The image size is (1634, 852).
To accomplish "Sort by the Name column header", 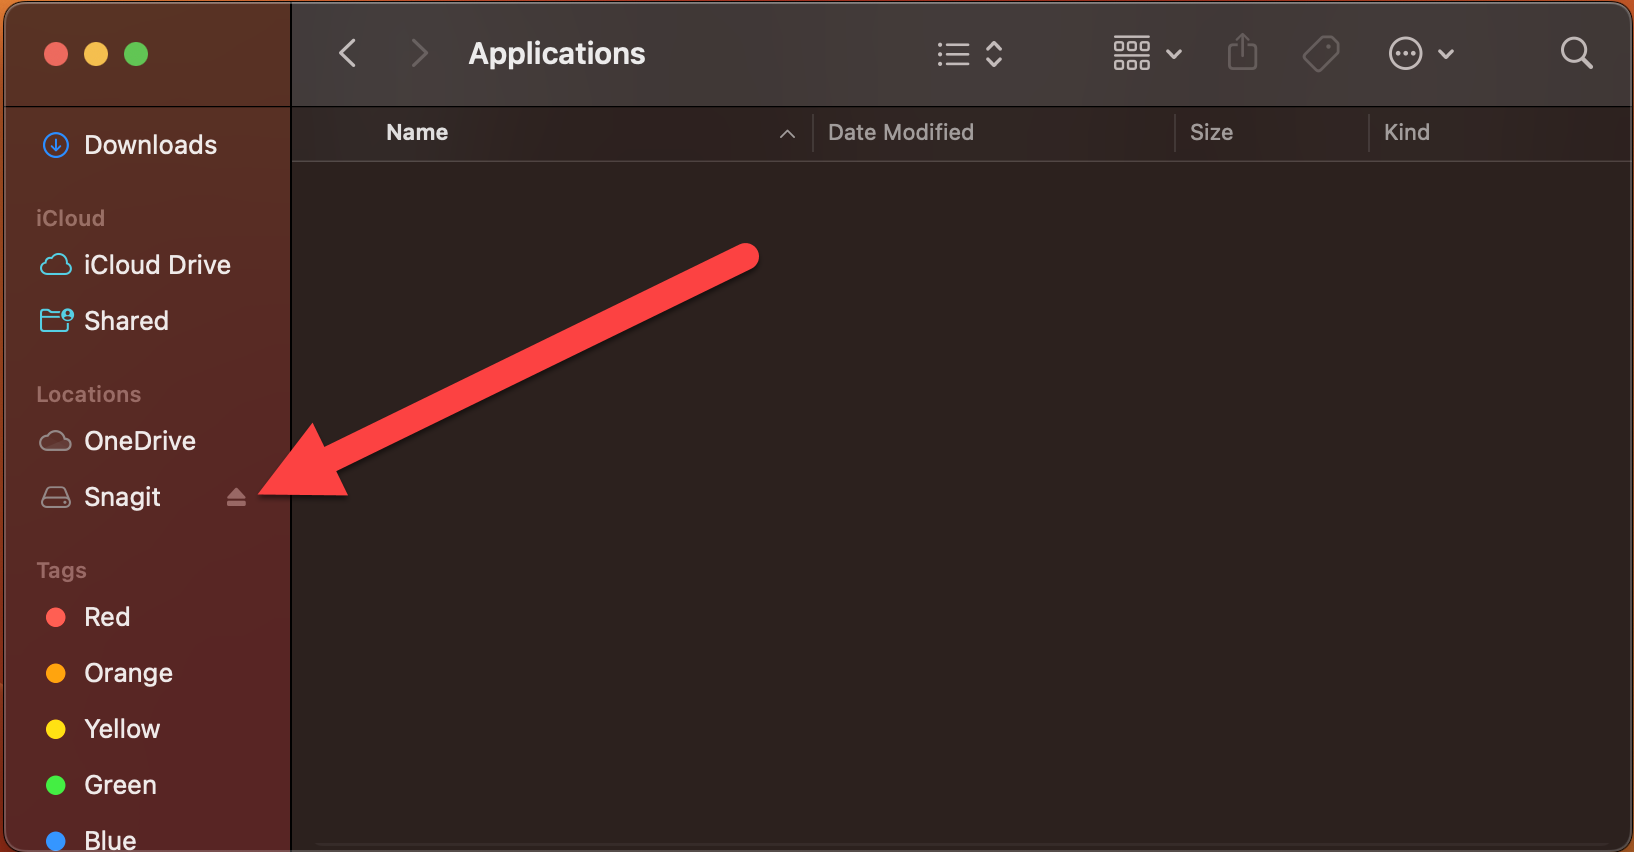I will click(417, 133).
